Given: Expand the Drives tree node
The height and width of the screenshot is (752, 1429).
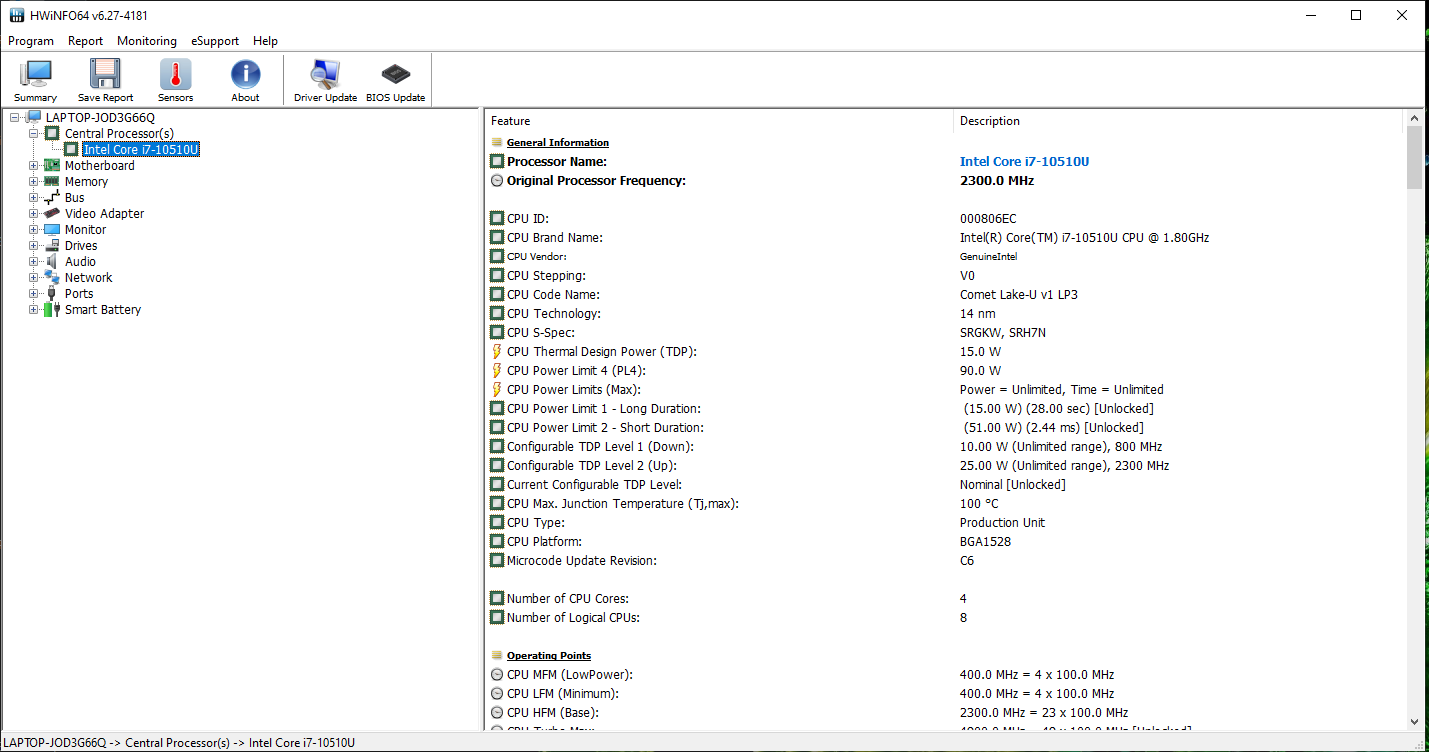Looking at the screenshot, I should coord(33,246).
